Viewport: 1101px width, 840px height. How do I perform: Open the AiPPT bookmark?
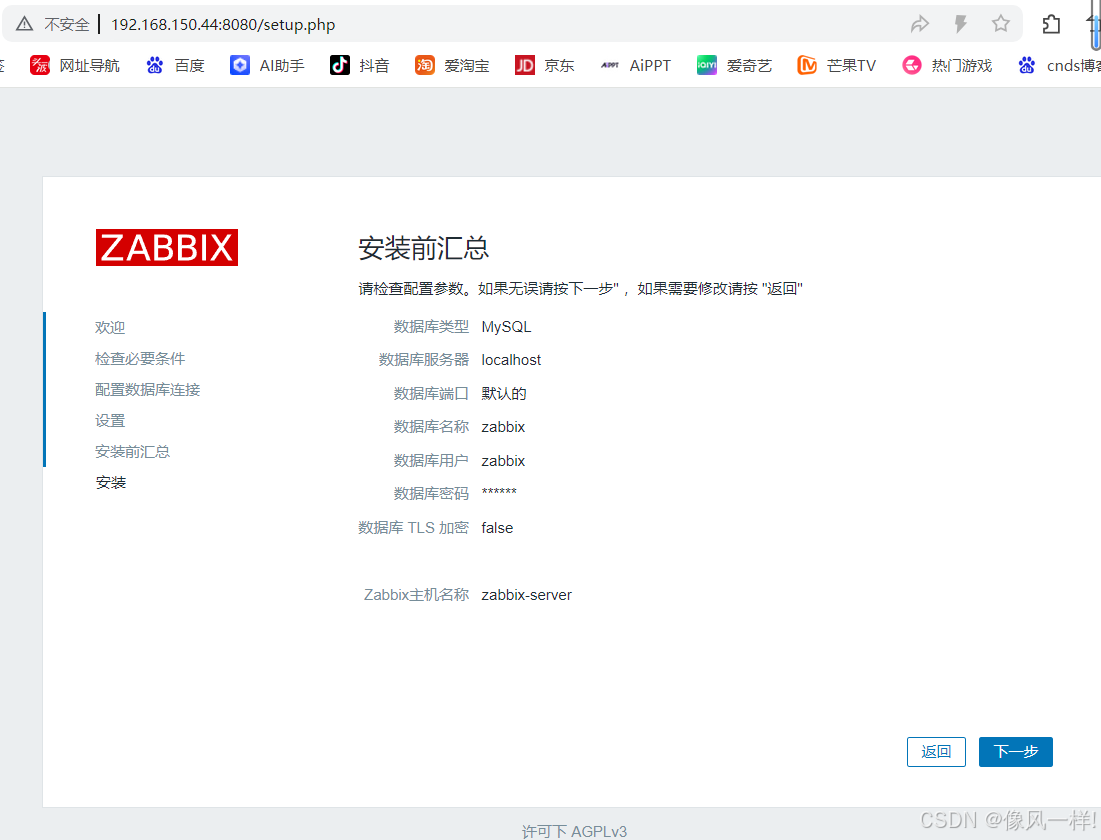point(635,65)
